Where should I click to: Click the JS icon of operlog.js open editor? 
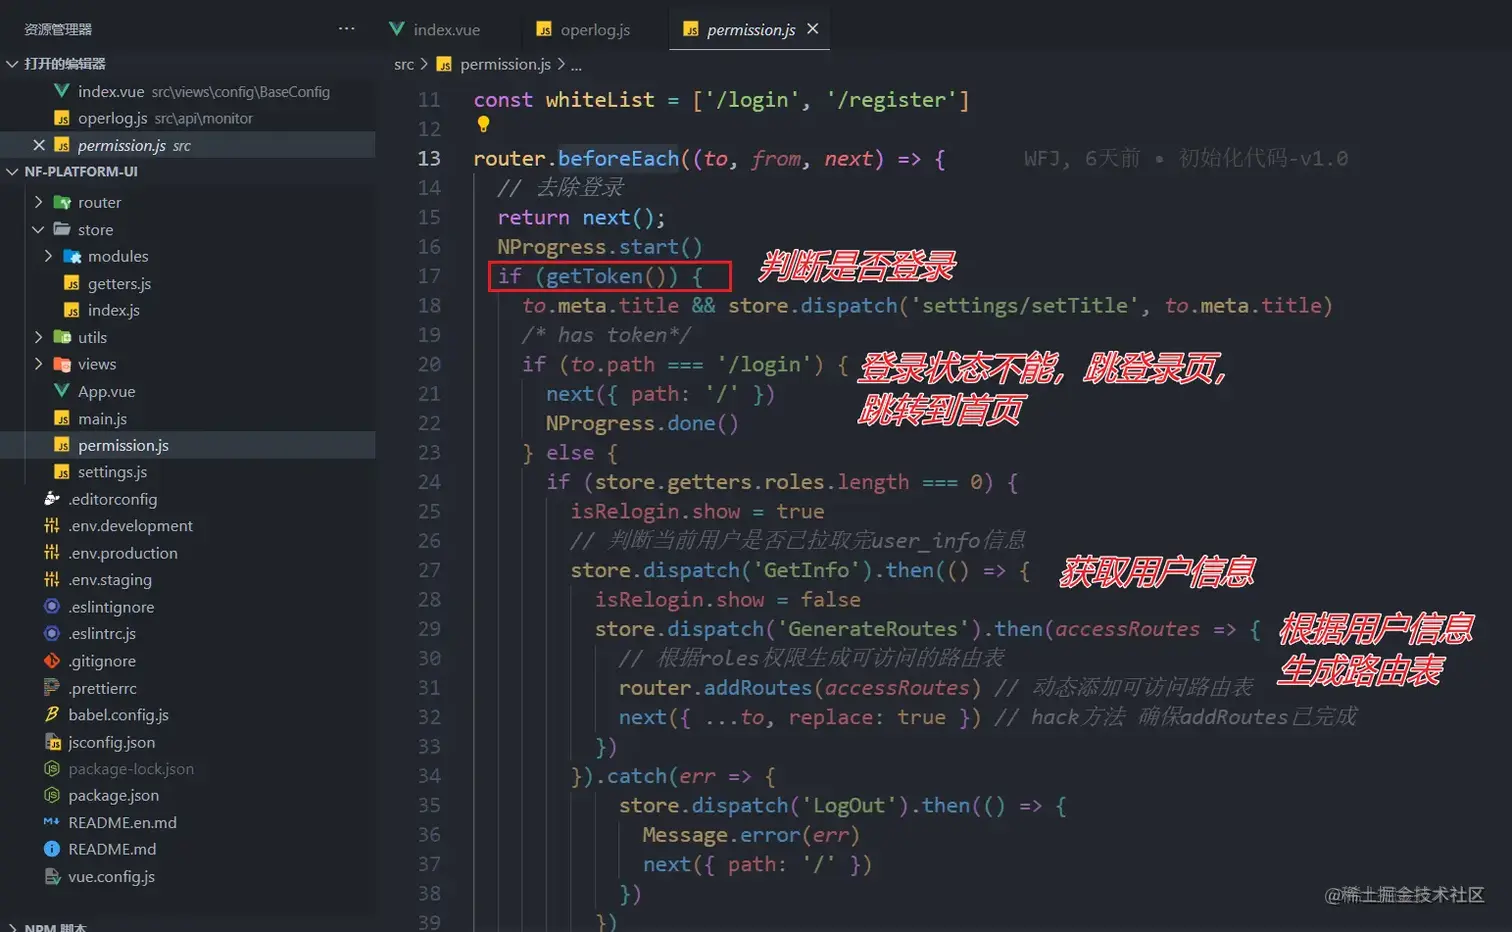point(62,118)
